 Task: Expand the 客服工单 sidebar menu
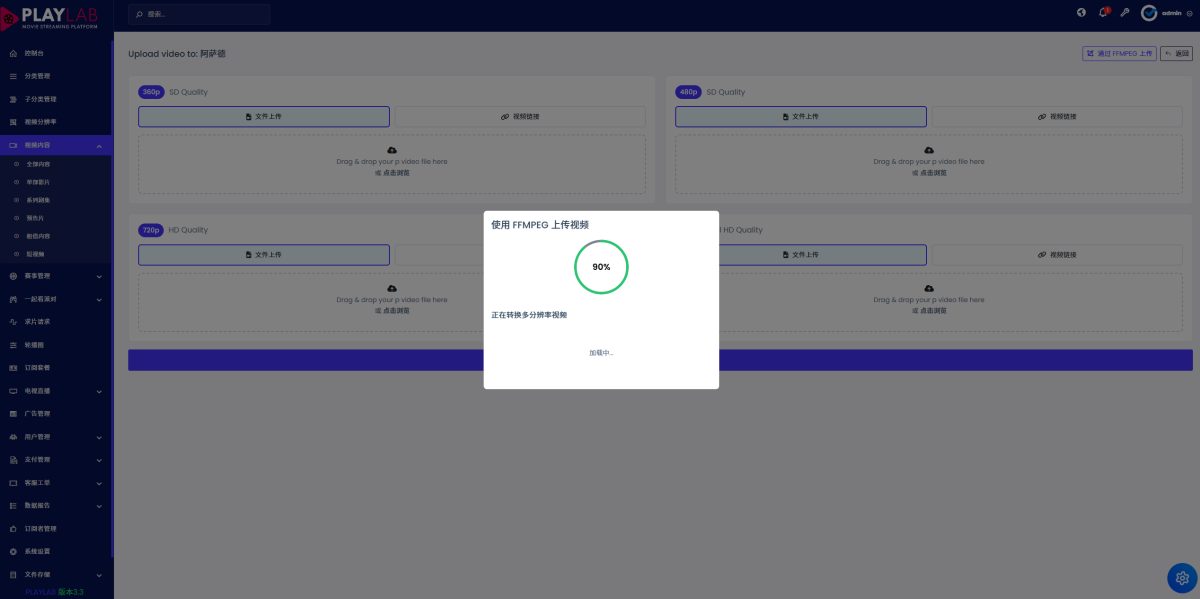[x=99, y=483]
